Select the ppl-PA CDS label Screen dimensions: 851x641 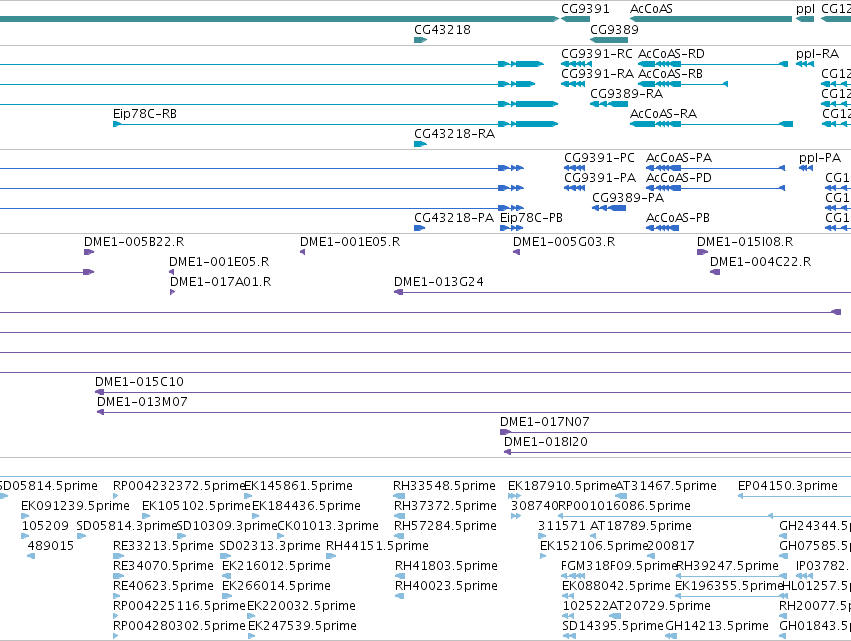(820, 158)
